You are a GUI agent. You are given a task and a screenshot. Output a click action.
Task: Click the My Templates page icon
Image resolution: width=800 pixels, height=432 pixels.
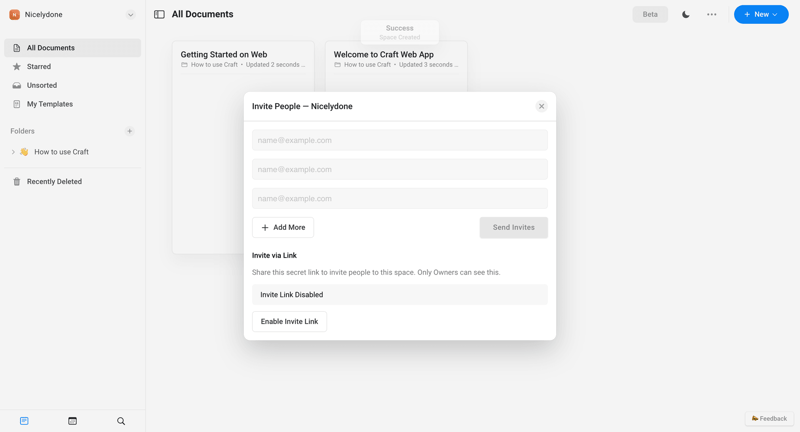click(17, 104)
